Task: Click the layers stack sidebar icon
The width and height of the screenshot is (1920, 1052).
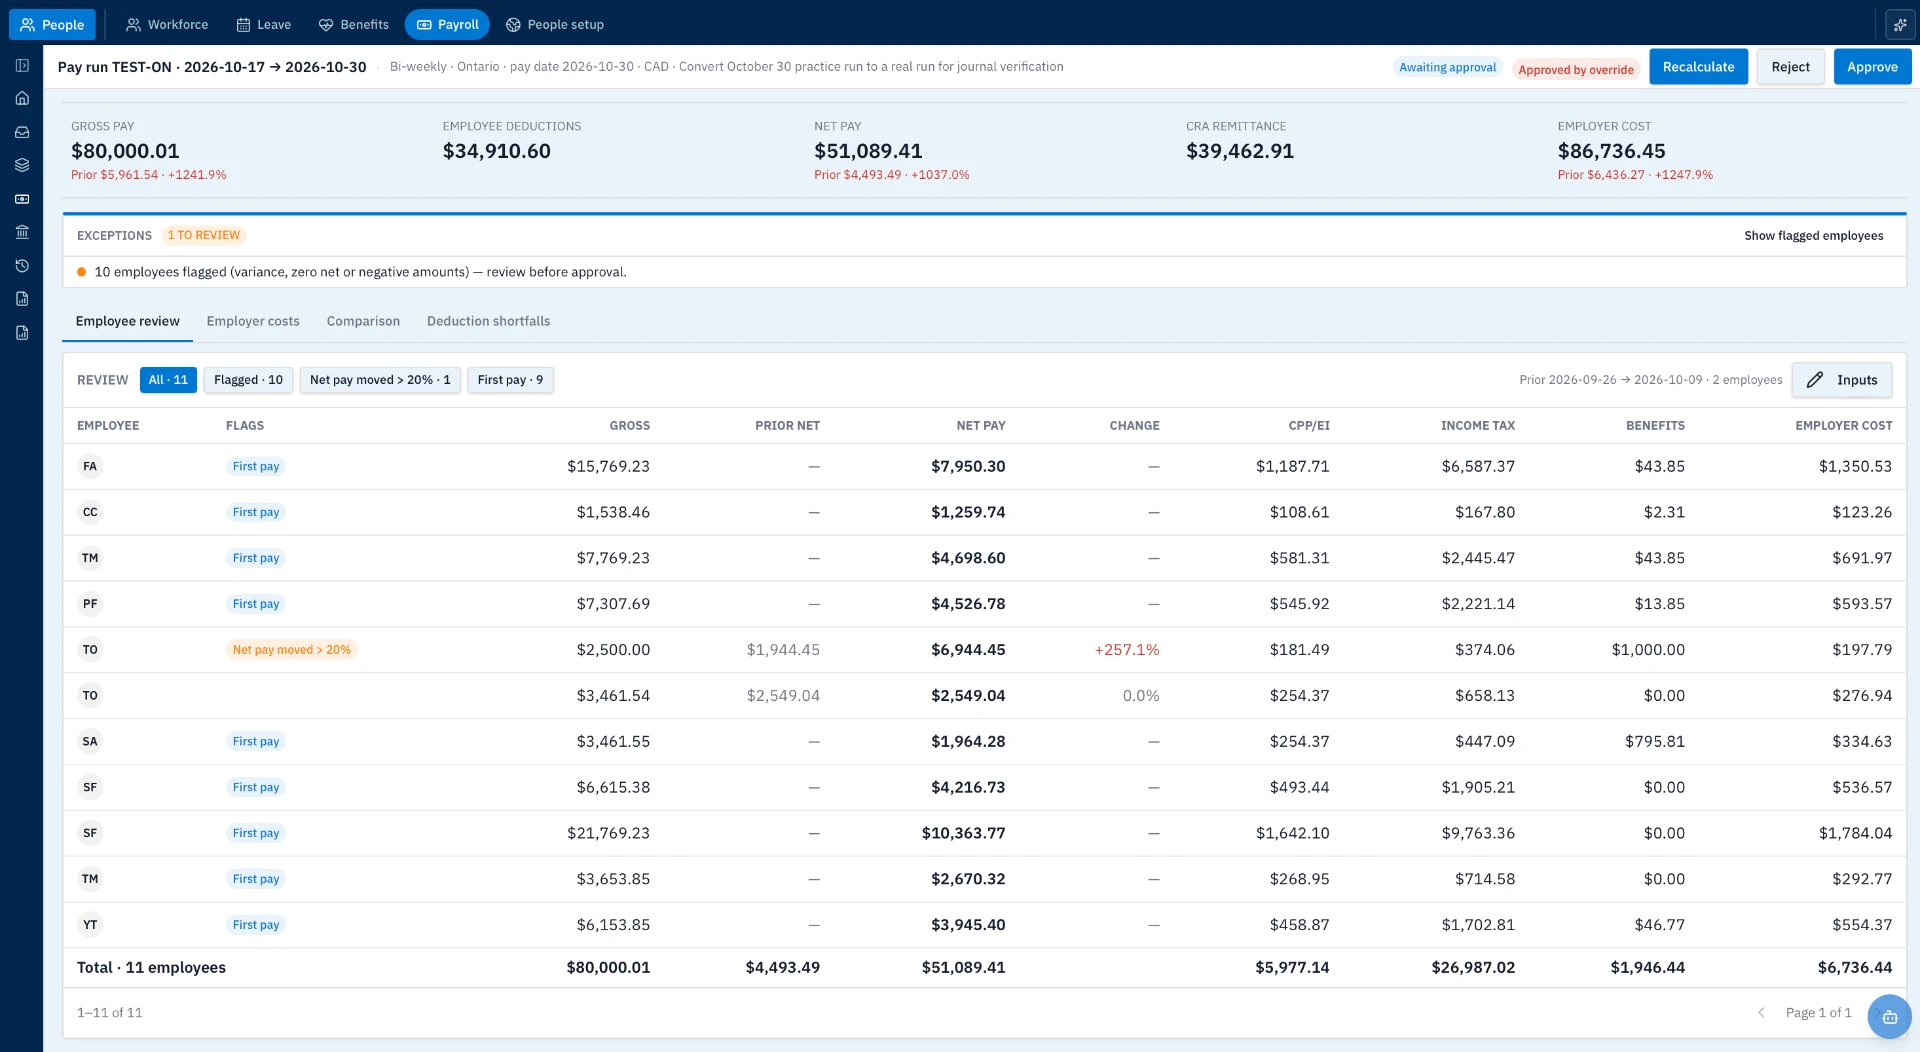Action: [x=22, y=165]
